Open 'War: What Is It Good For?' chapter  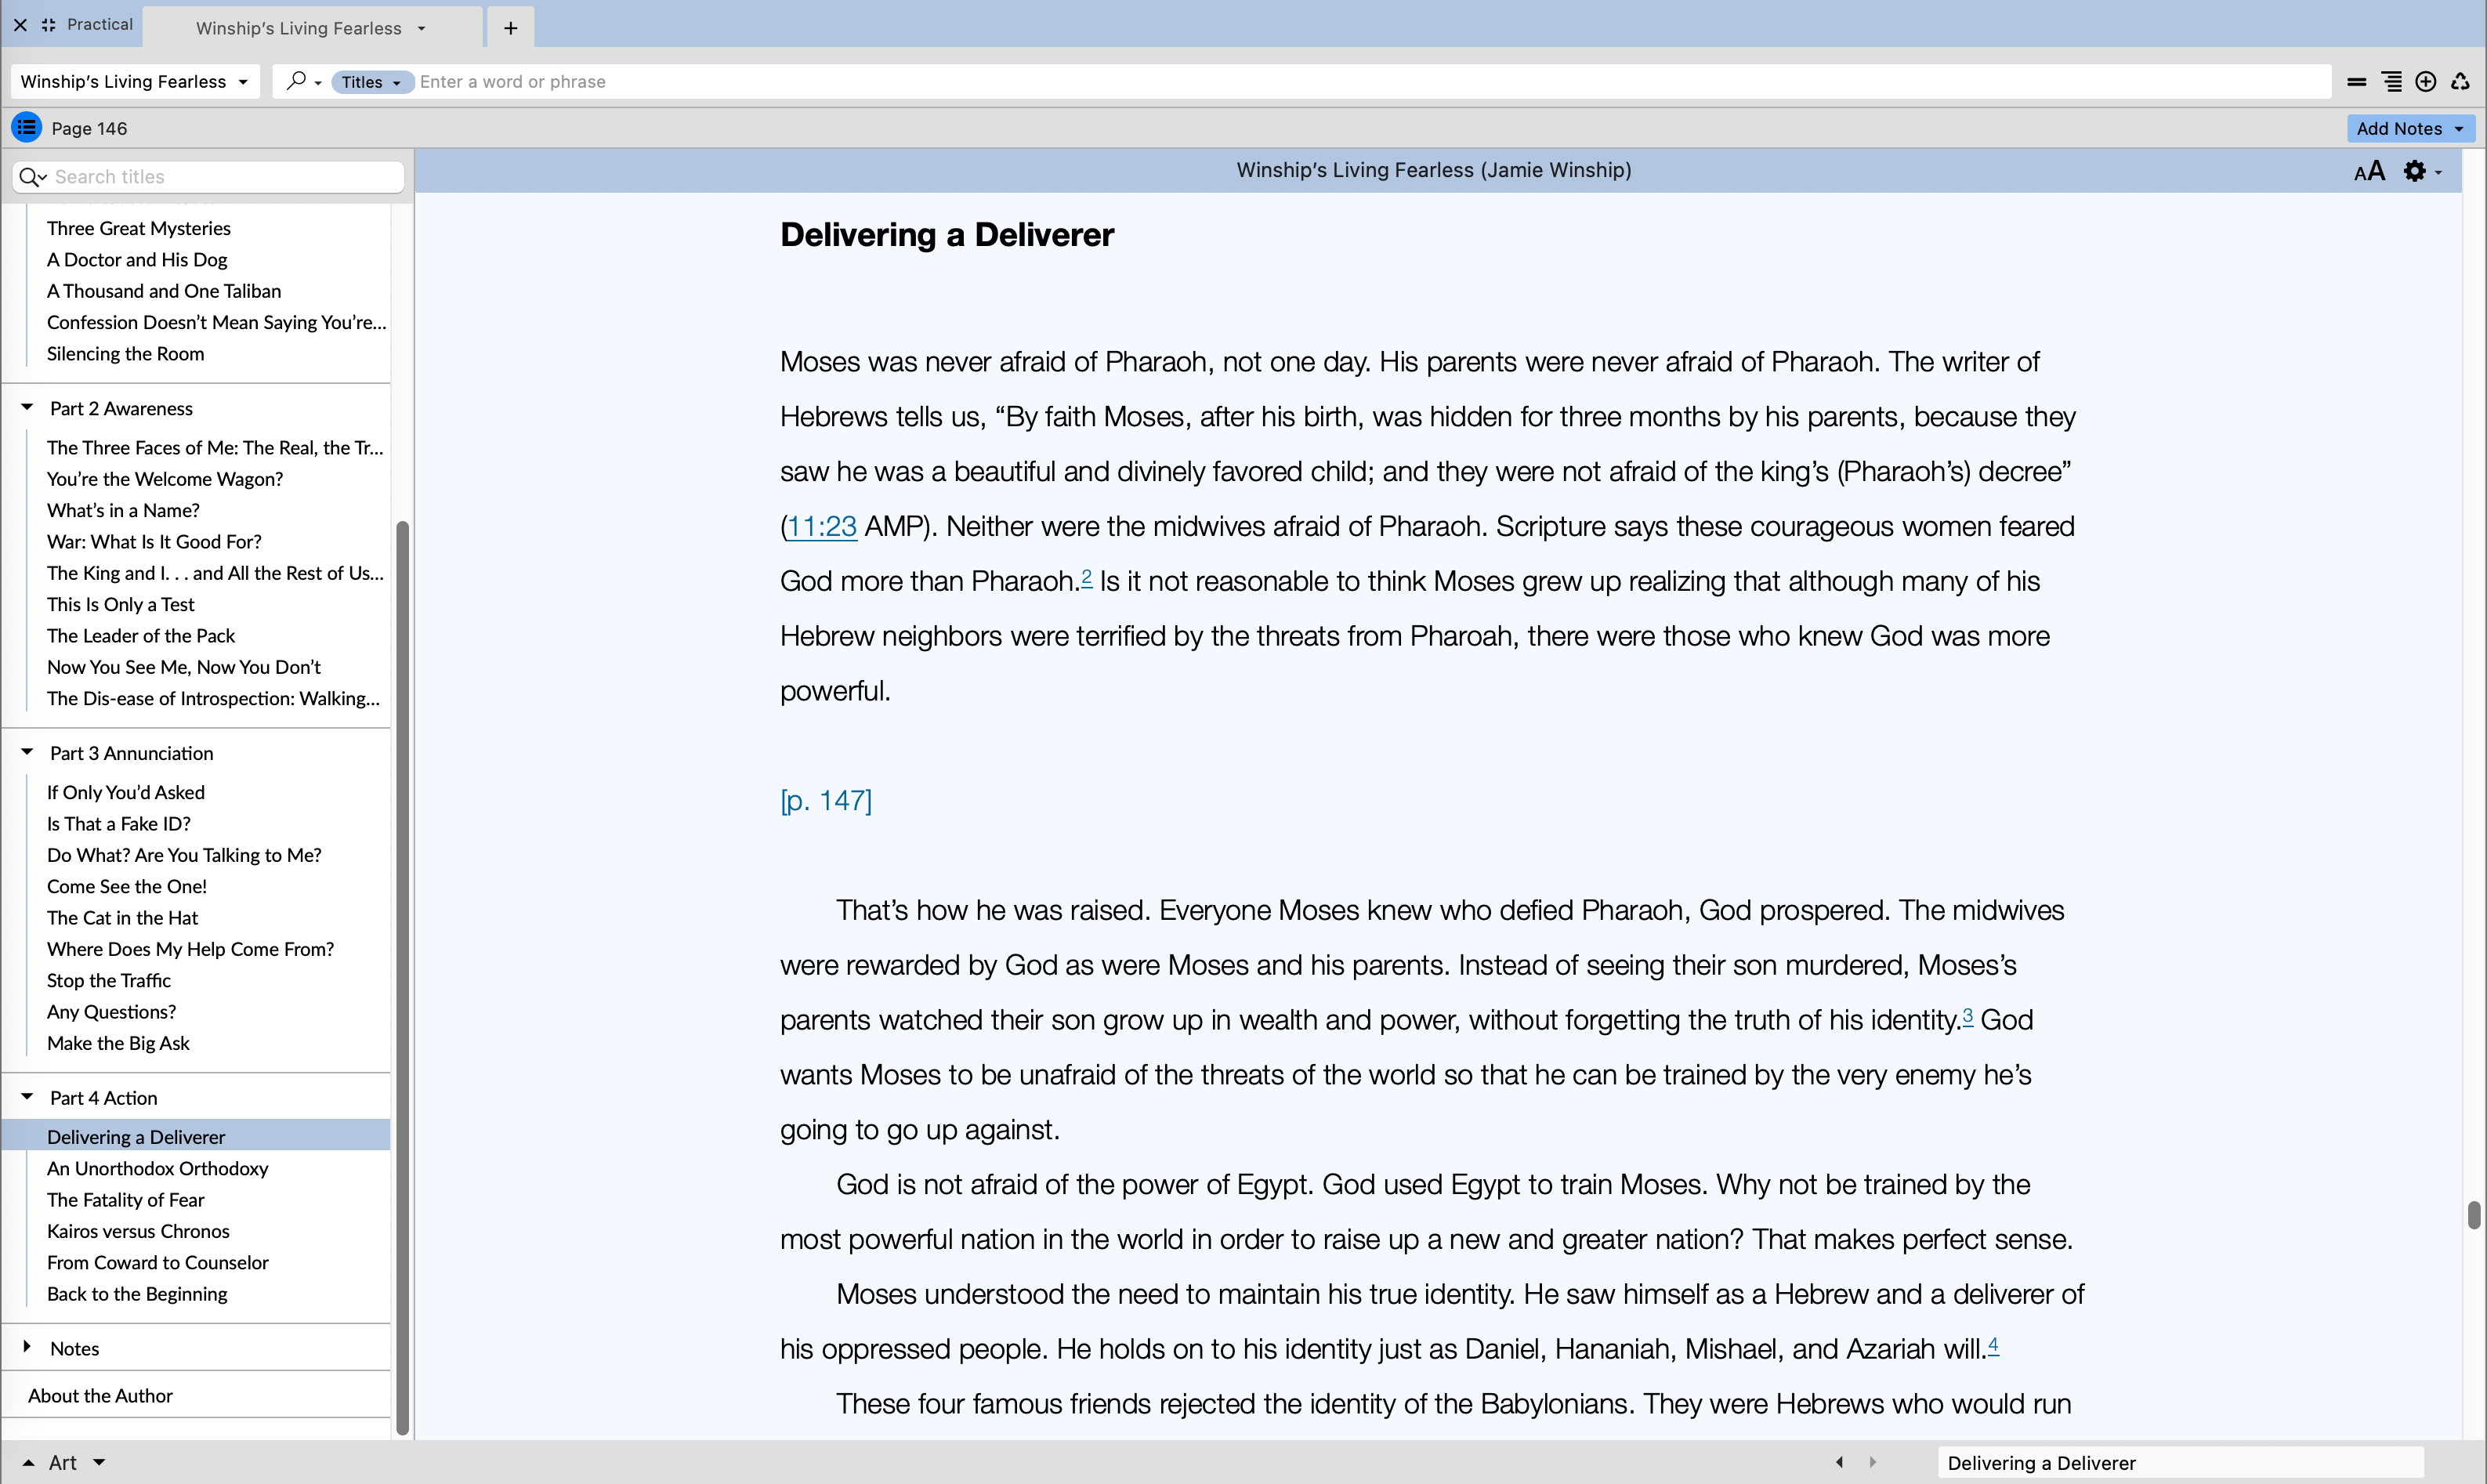(x=154, y=541)
